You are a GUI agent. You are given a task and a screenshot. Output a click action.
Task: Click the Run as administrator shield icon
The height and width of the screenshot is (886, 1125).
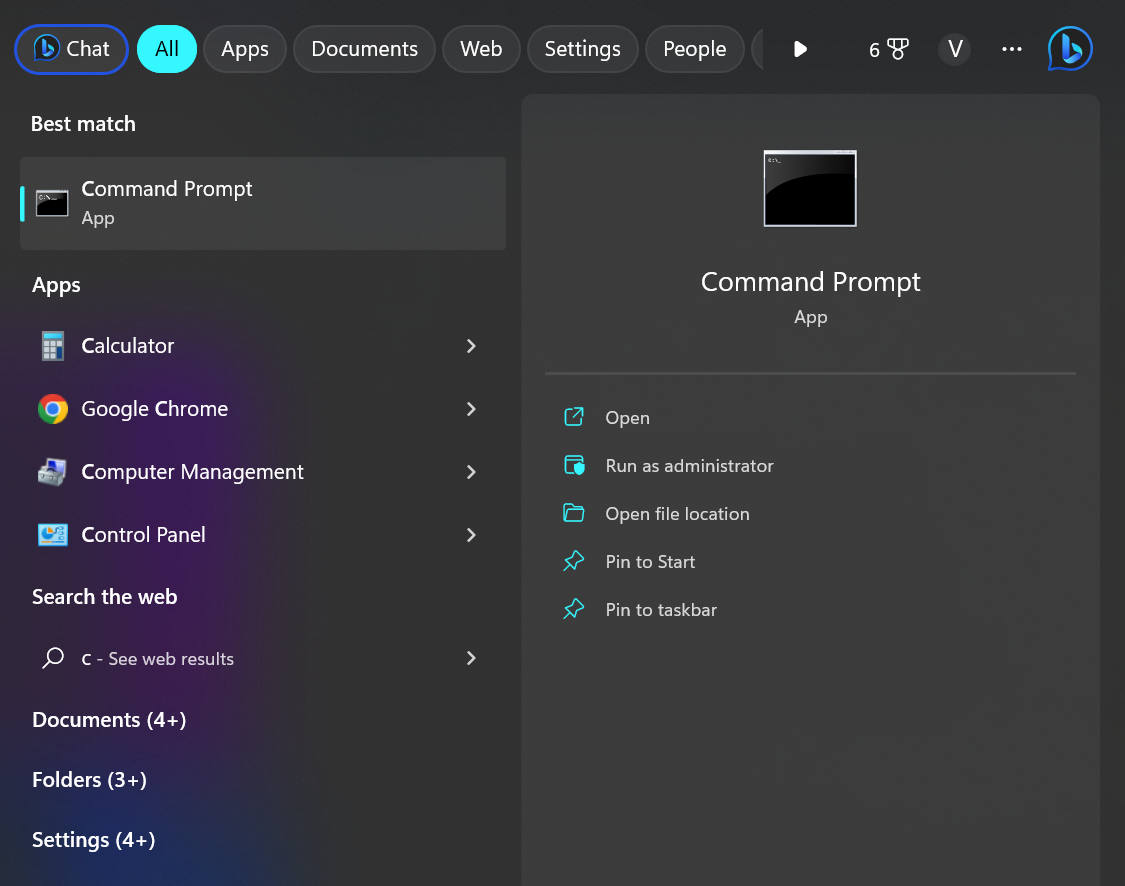[574, 466]
